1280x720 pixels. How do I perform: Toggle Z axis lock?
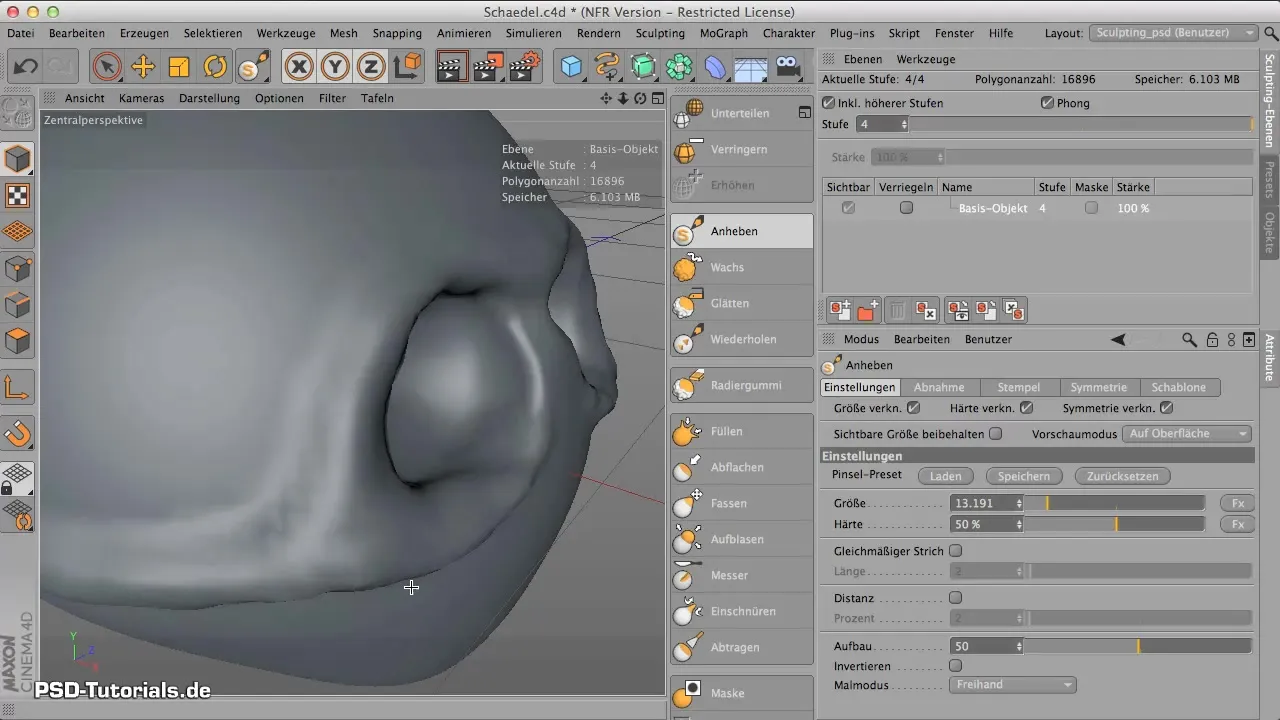coord(371,67)
